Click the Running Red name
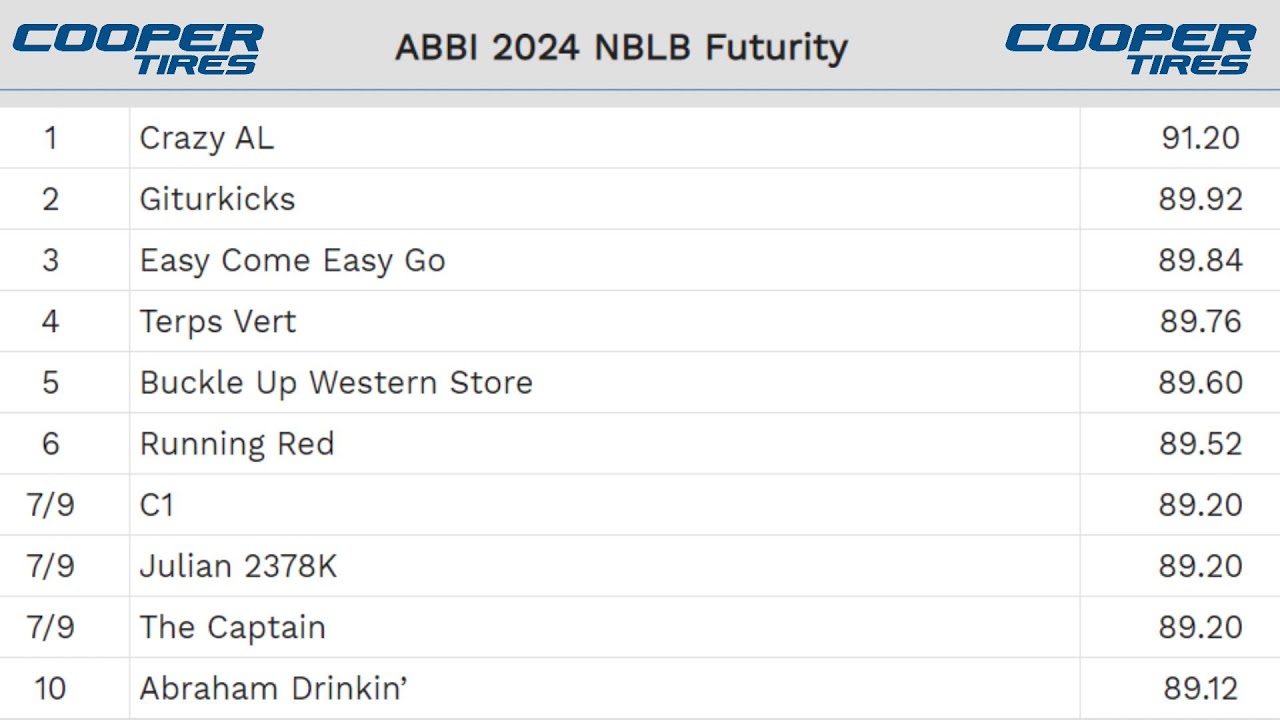Image resolution: width=1280 pixels, height=720 pixels. tap(237, 444)
